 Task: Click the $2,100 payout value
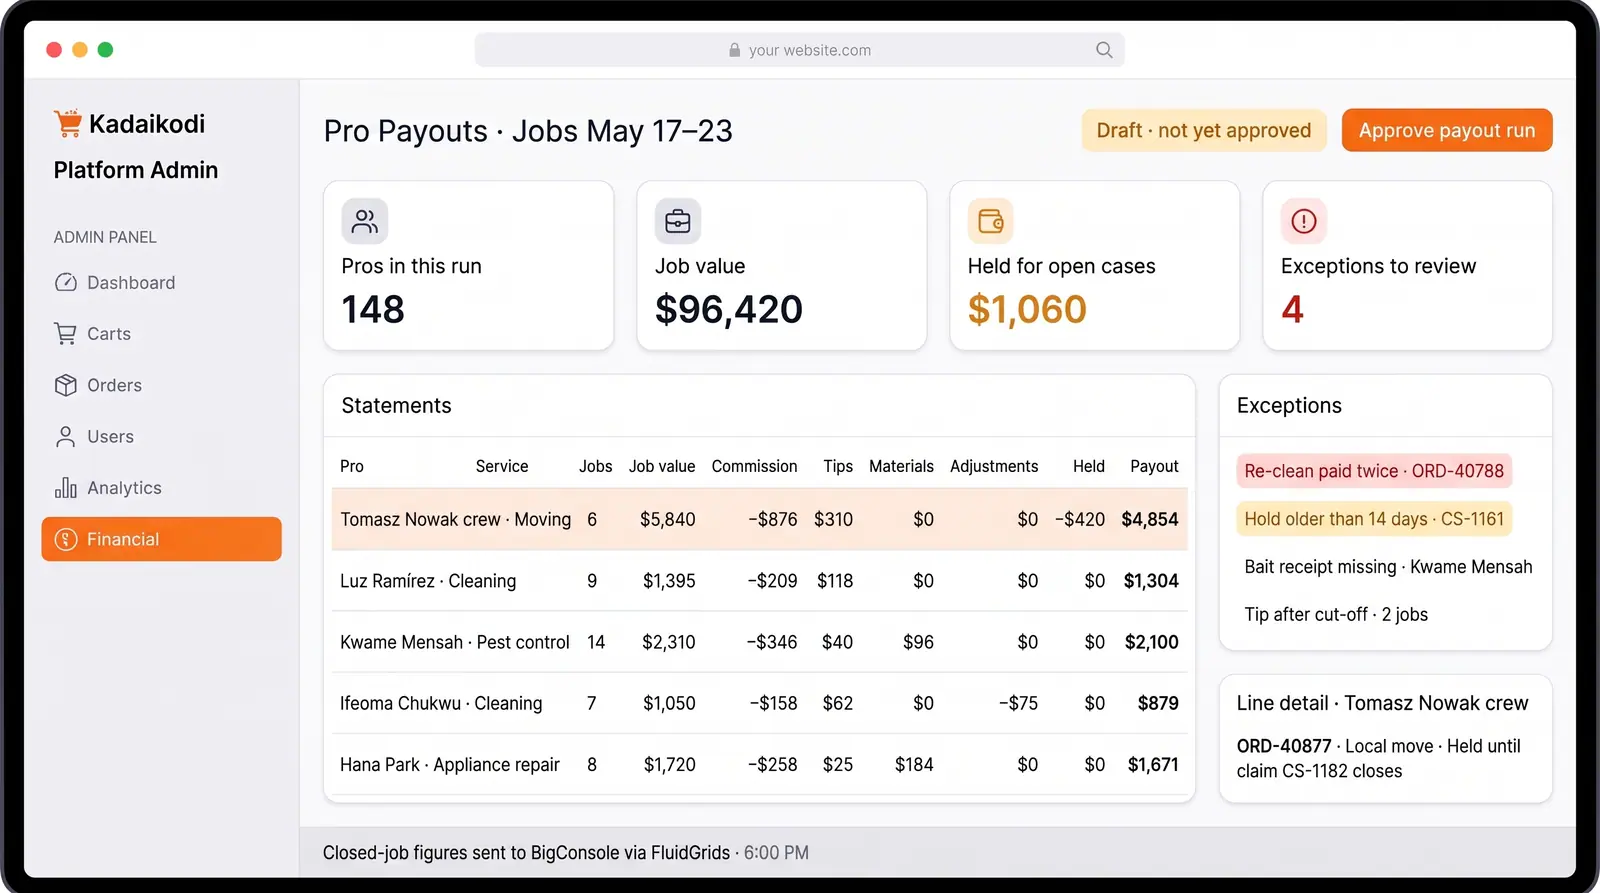[x=1152, y=642]
